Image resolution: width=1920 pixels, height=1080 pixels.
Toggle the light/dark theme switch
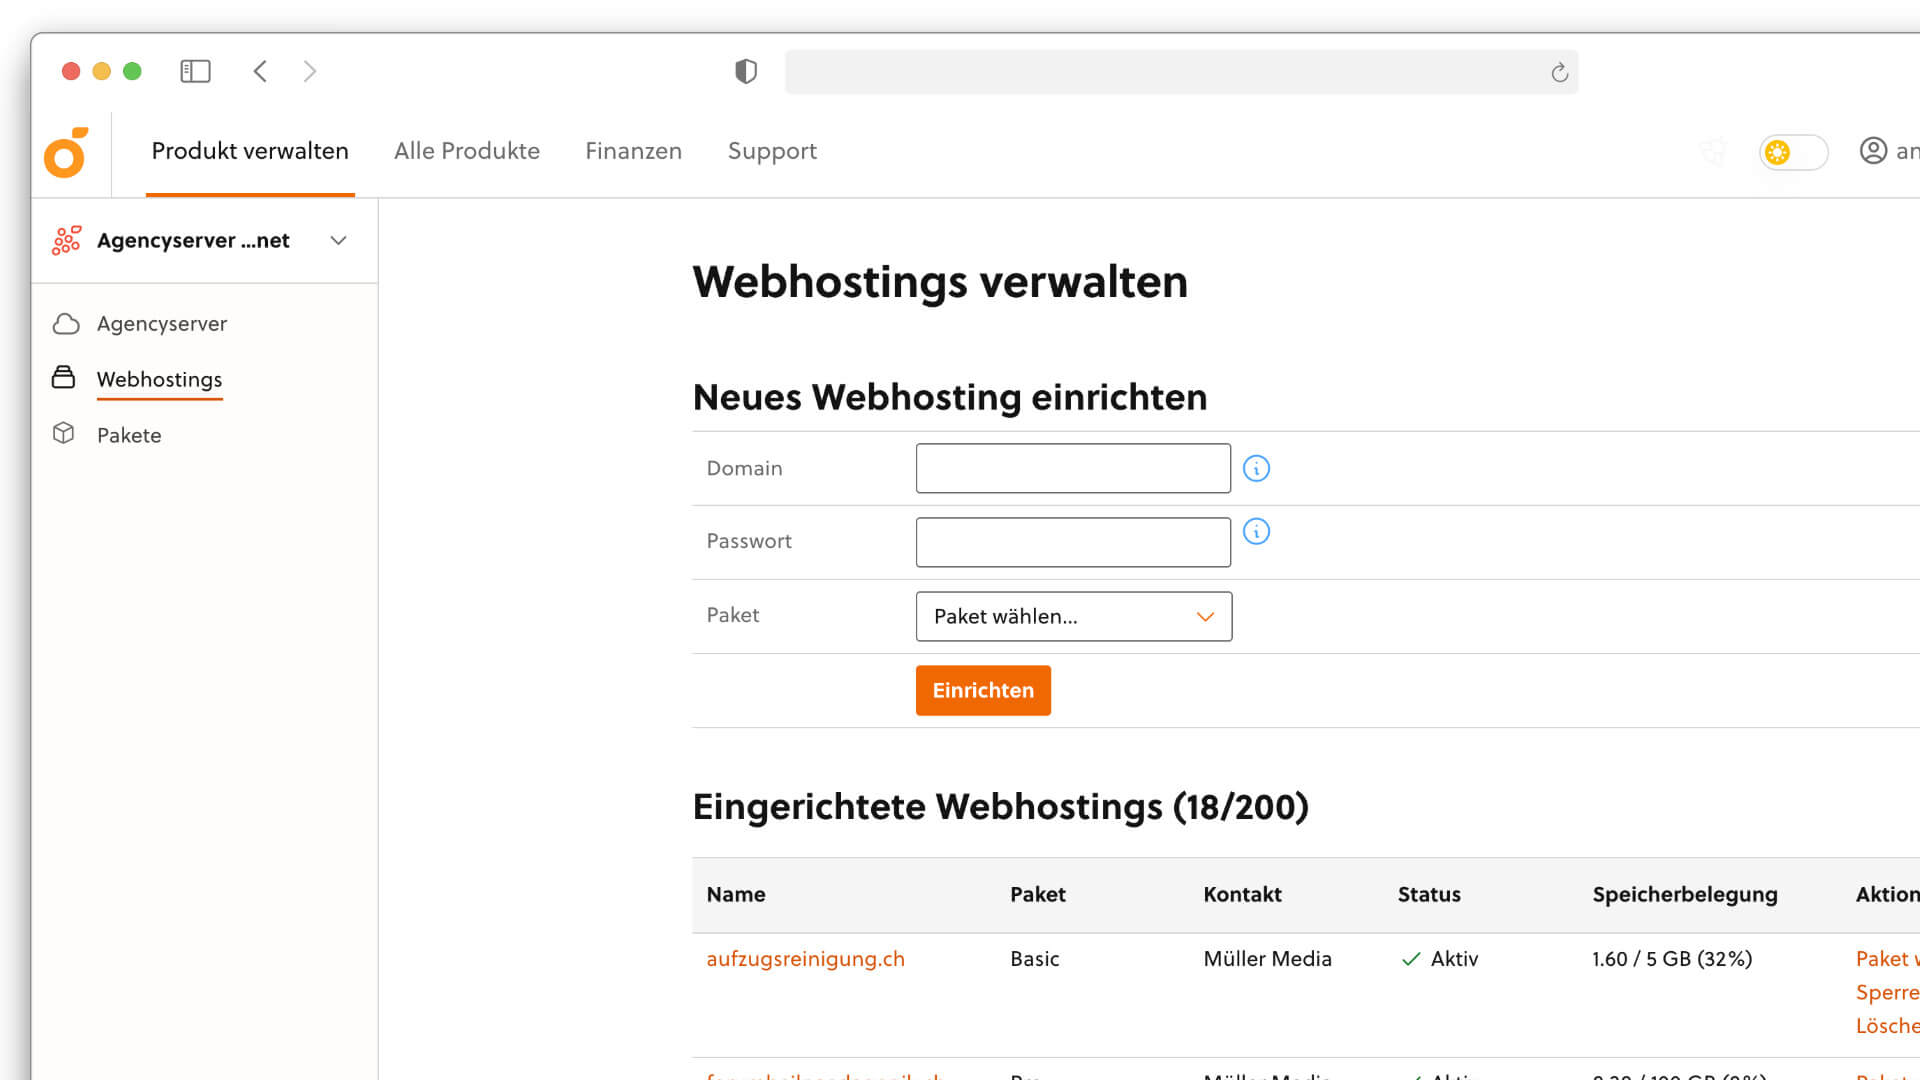1794,152
